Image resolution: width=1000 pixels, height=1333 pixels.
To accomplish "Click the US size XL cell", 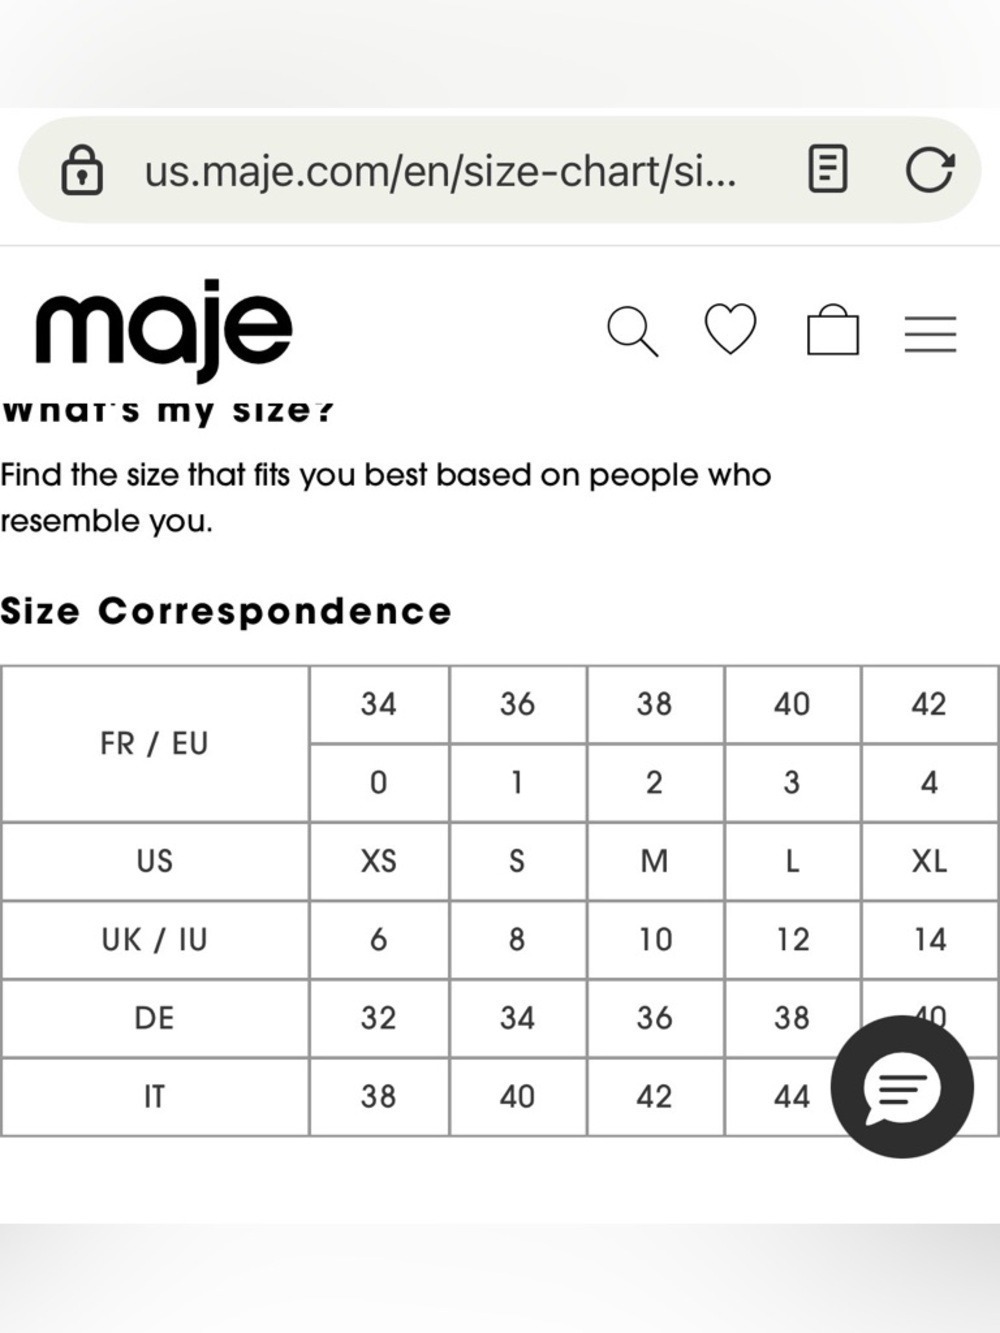I will 929,861.
